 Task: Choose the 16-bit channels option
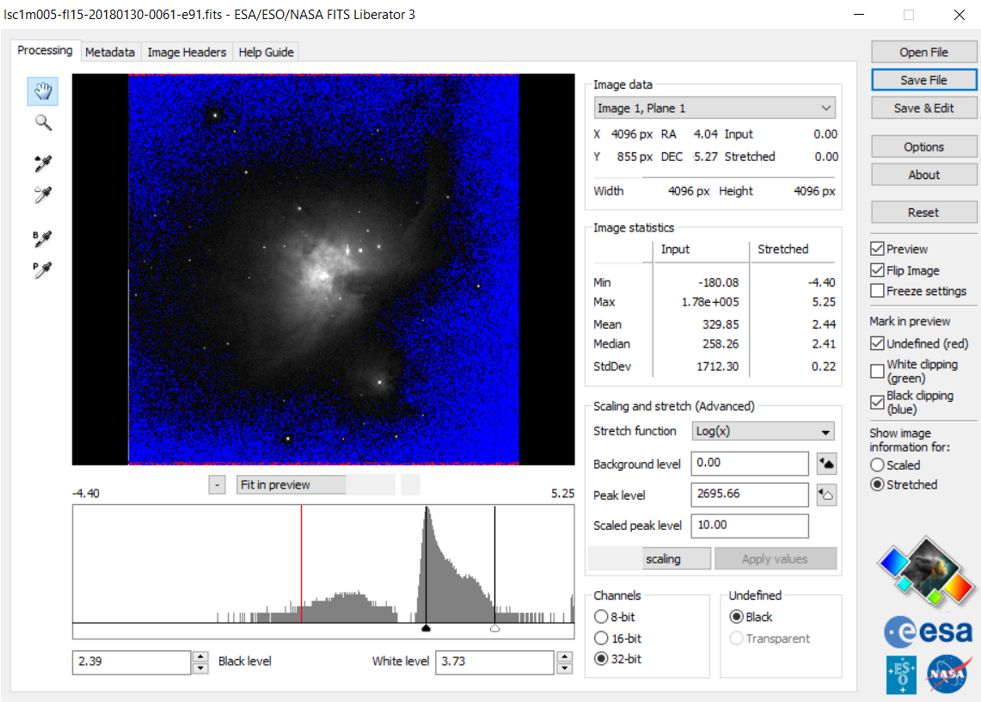point(601,638)
